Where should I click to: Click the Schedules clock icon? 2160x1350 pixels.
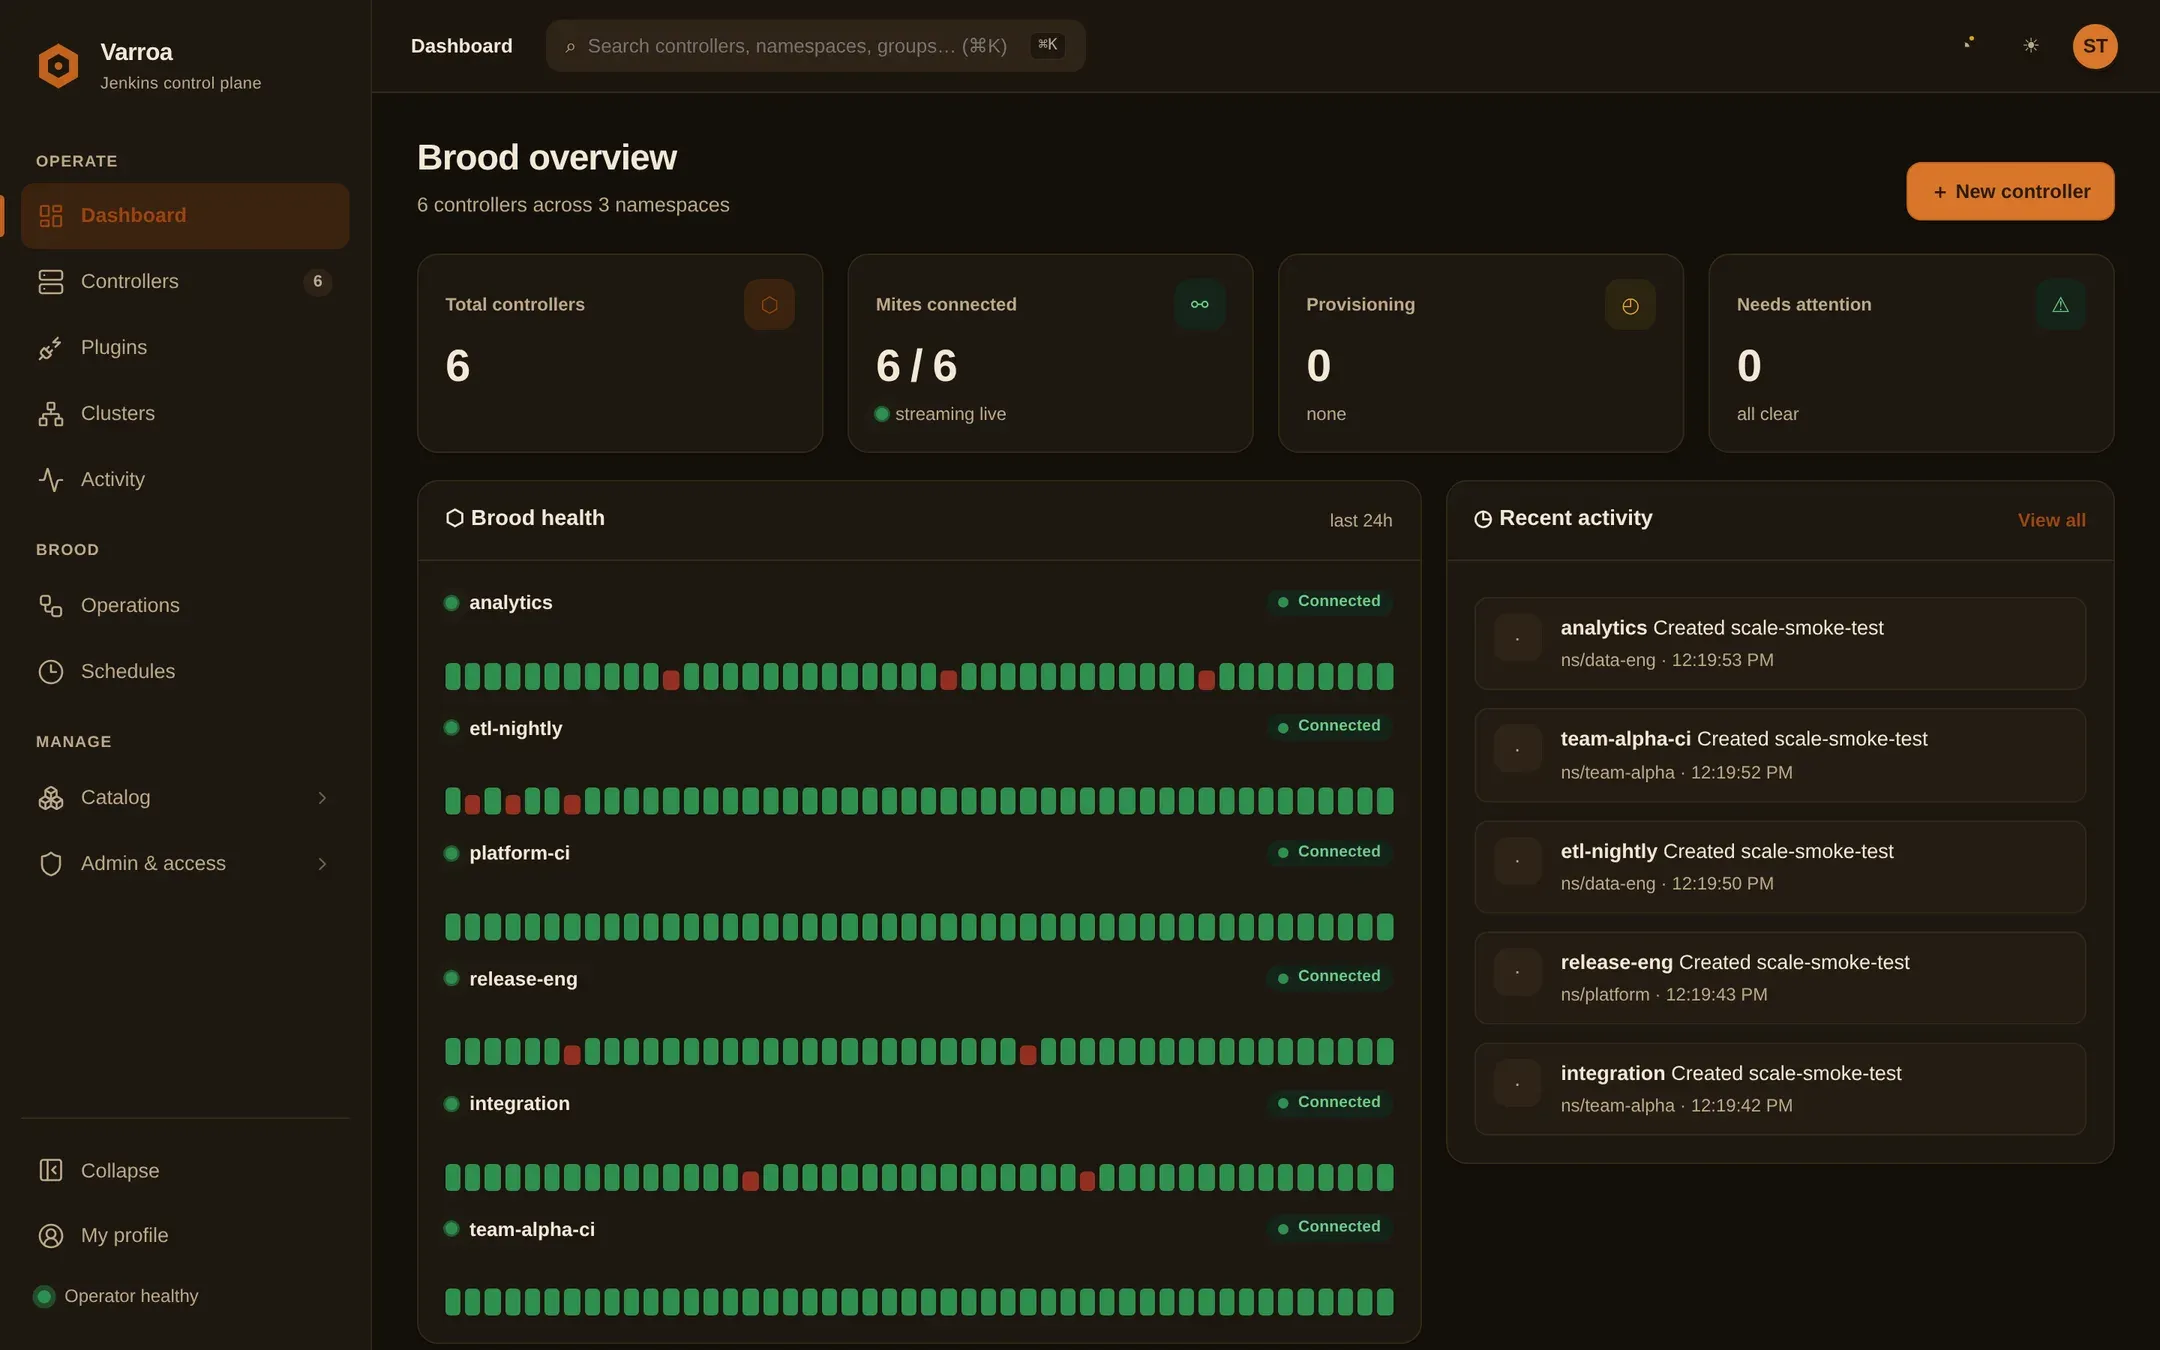pyautogui.click(x=51, y=672)
